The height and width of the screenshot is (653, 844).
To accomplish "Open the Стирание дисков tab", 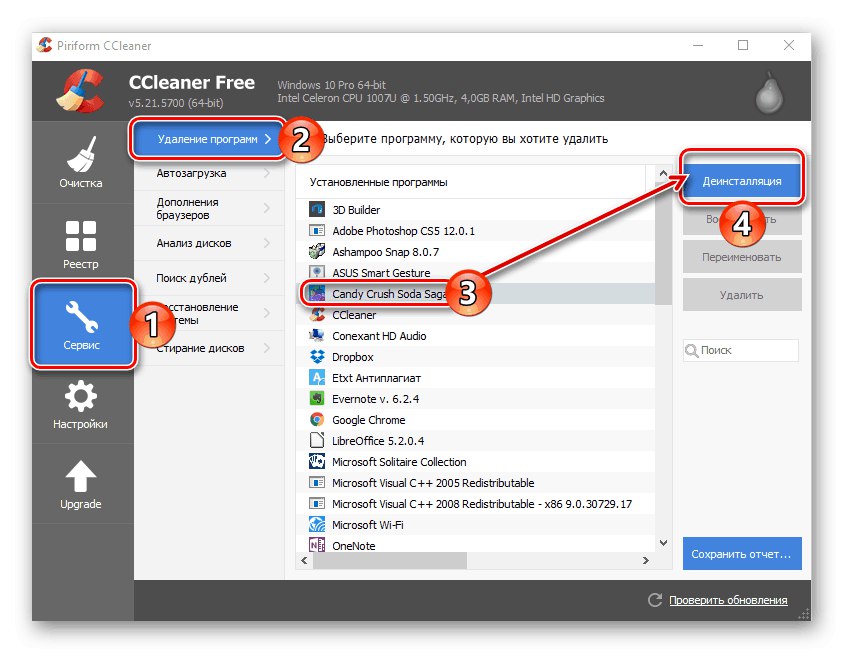I will [x=209, y=348].
